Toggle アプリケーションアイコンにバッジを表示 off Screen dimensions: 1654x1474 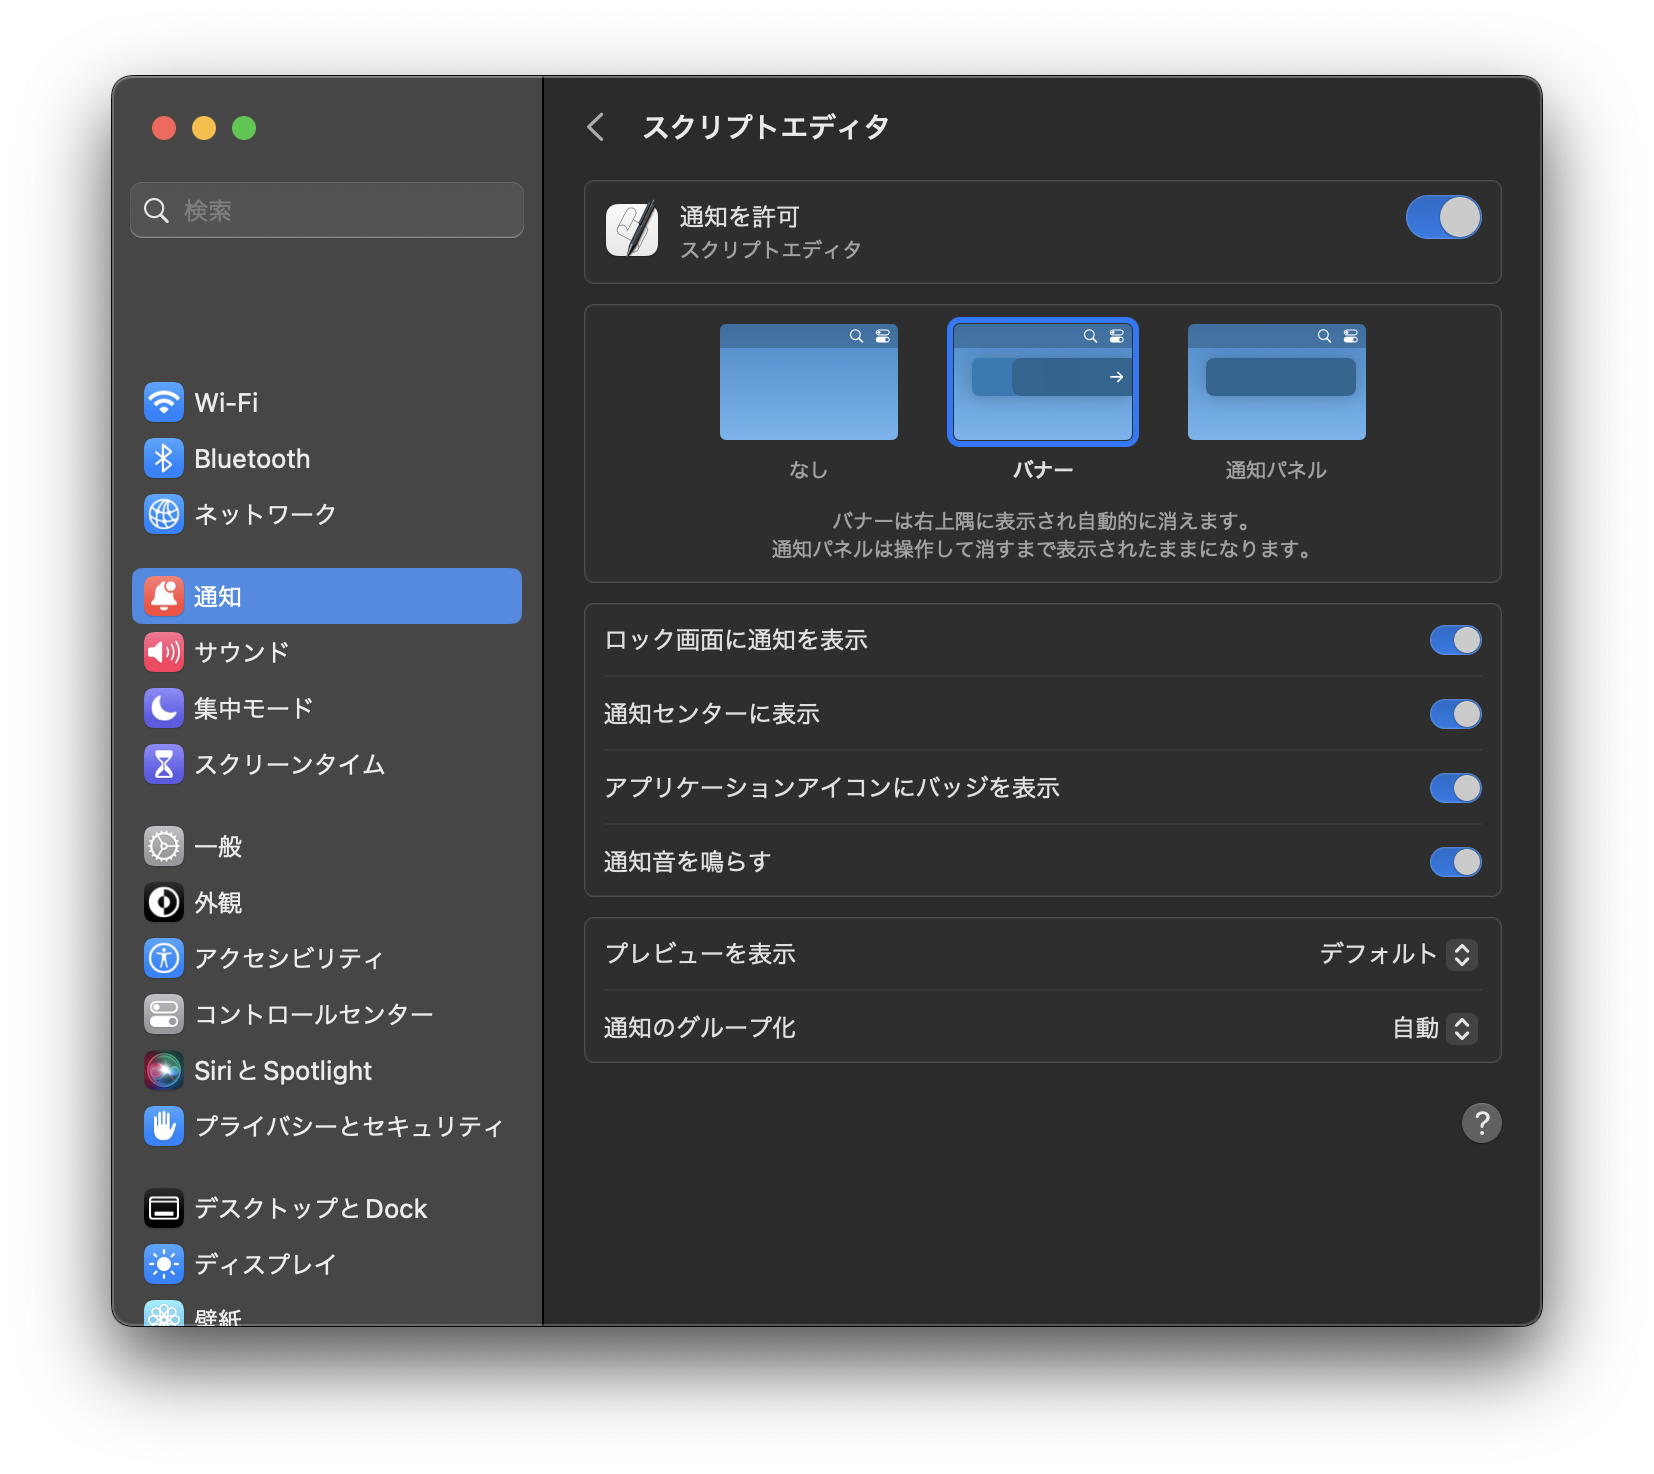1455,788
